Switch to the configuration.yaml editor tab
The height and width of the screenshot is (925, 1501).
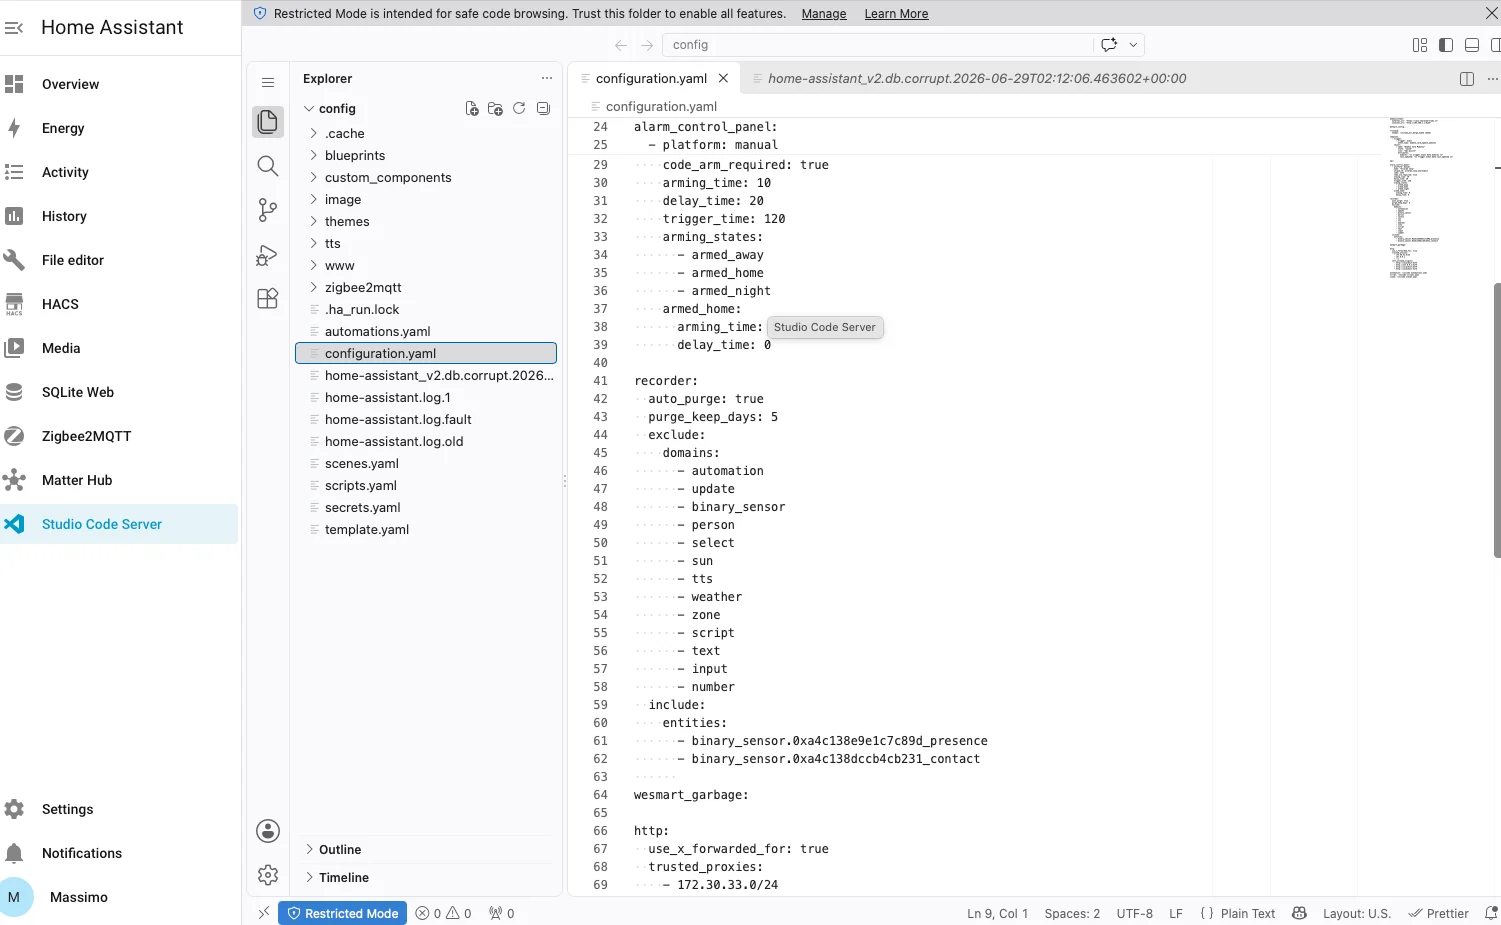point(651,79)
